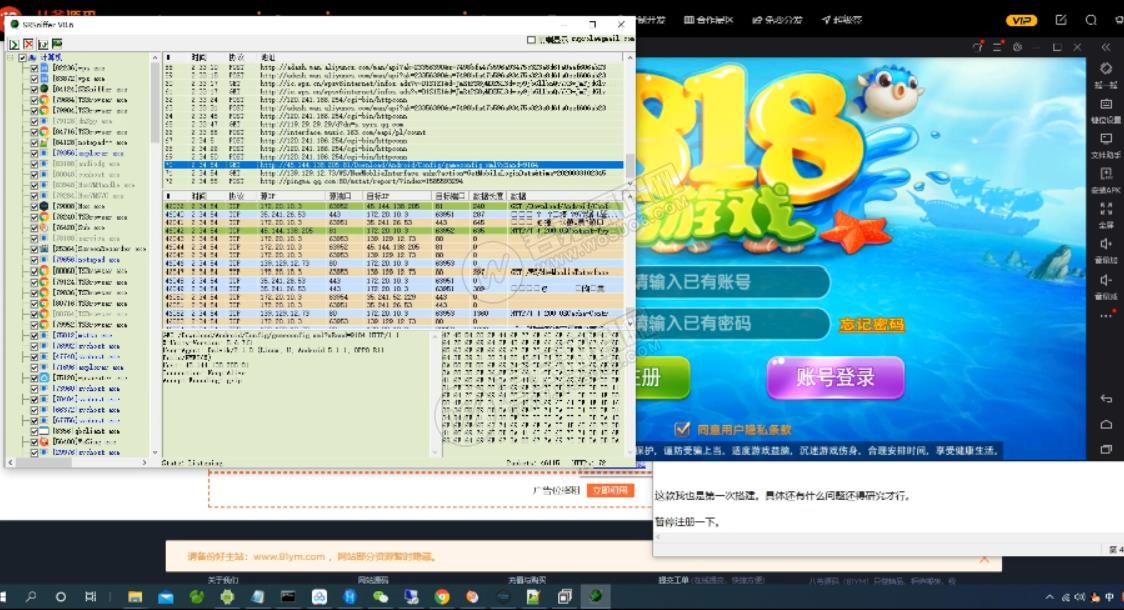Image resolution: width=1124 pixels, height=610 pixels.
Task: Open Task View on taskbar
Action: [90, 596]
